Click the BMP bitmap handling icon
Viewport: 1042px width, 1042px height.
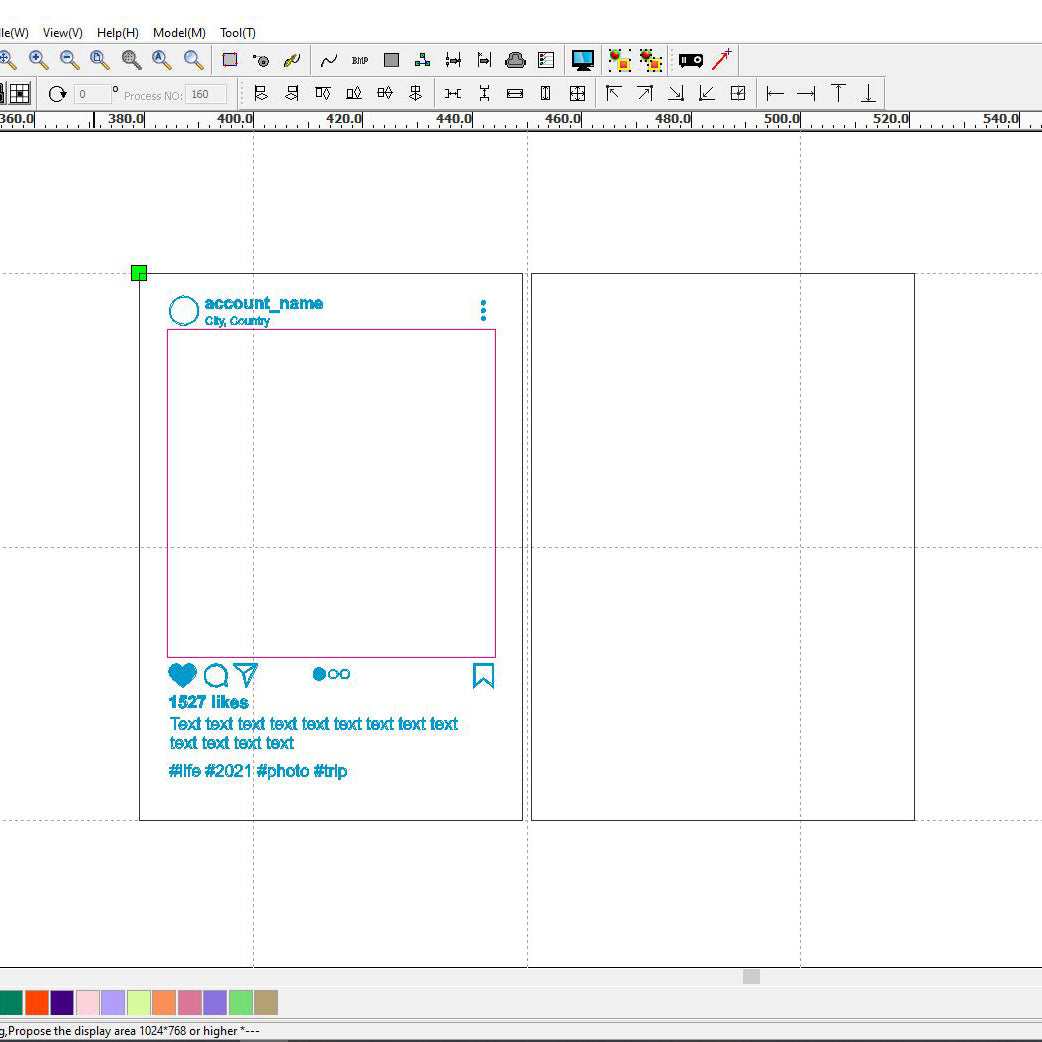pos(360,60)
